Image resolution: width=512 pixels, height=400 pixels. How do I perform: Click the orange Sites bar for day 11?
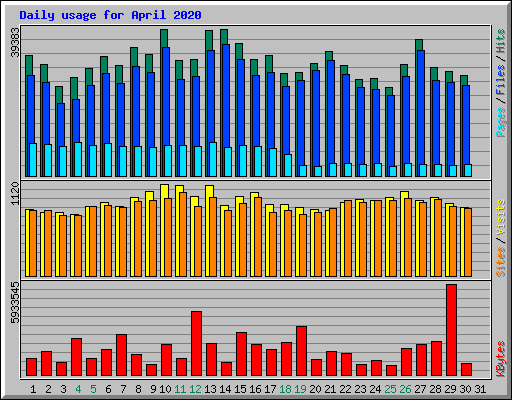click(183, 234)
